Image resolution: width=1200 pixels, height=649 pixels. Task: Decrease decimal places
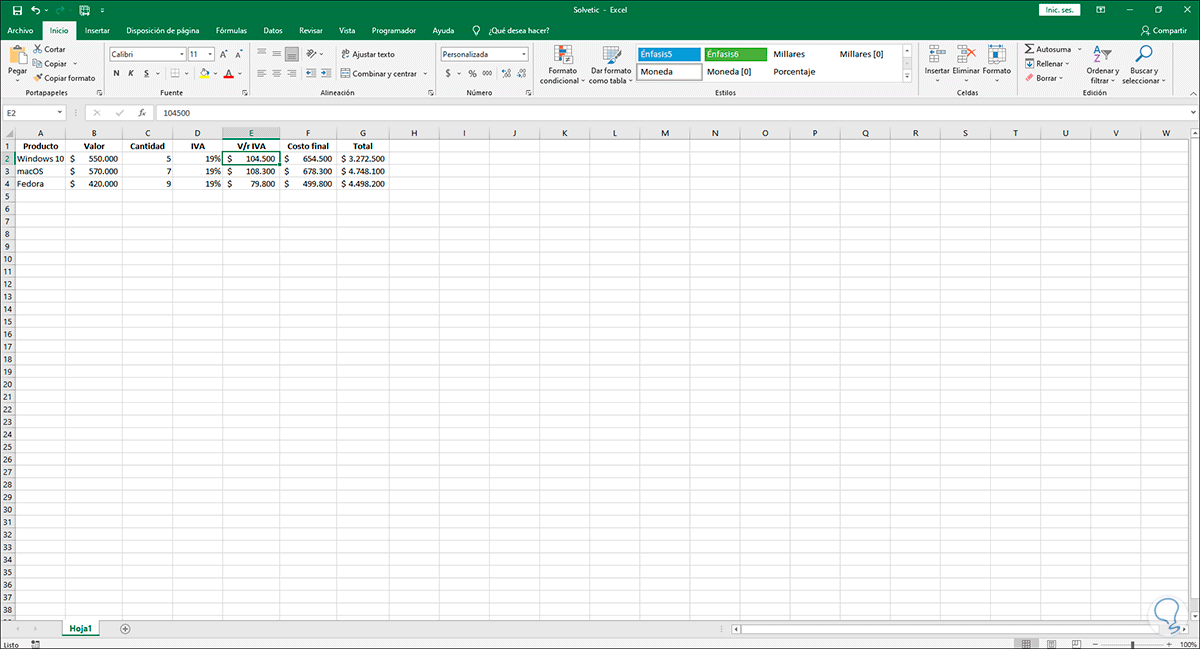[x=521, y=73]
